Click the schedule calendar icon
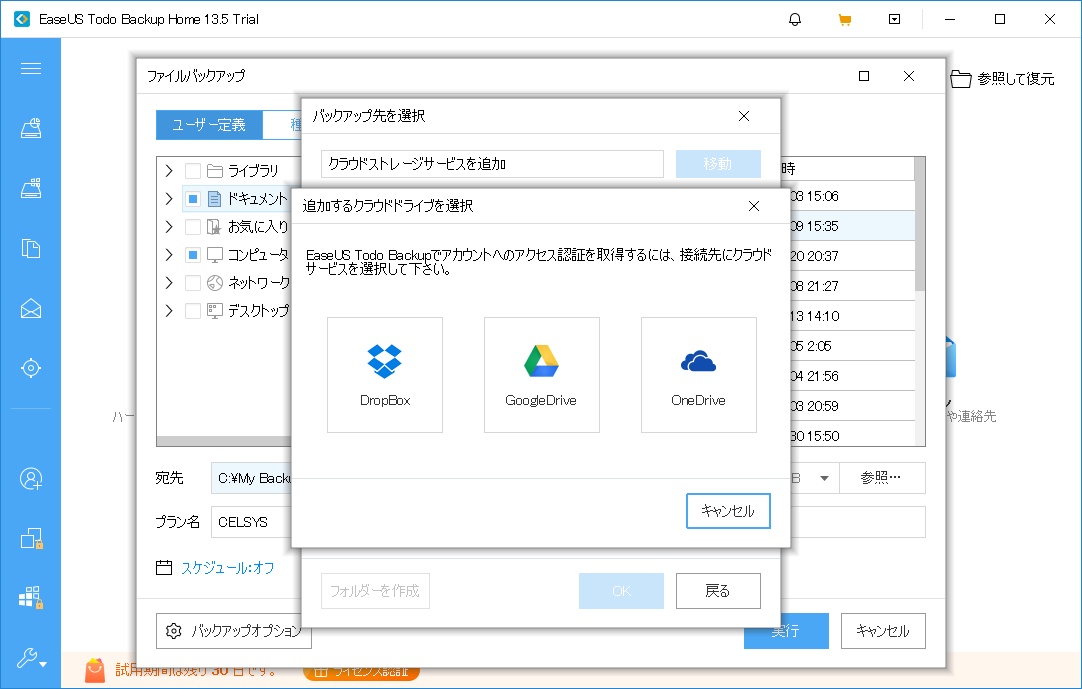Image resolution: width=1082 pixels, height=689 pixels. coord(164,567)
